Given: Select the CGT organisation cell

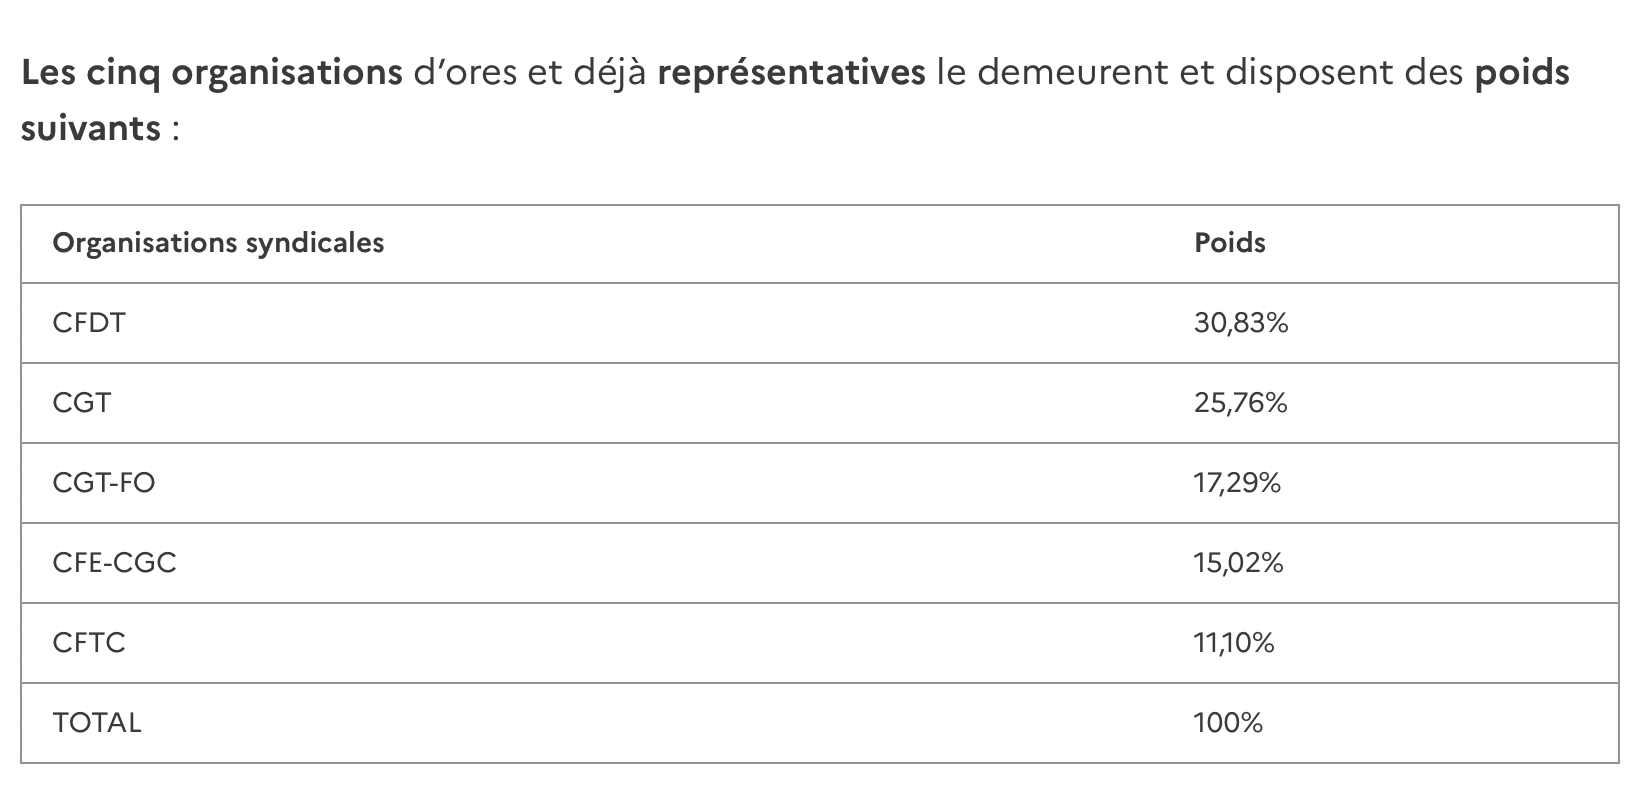Looking at the screenshot, I should tap(82, 403).
